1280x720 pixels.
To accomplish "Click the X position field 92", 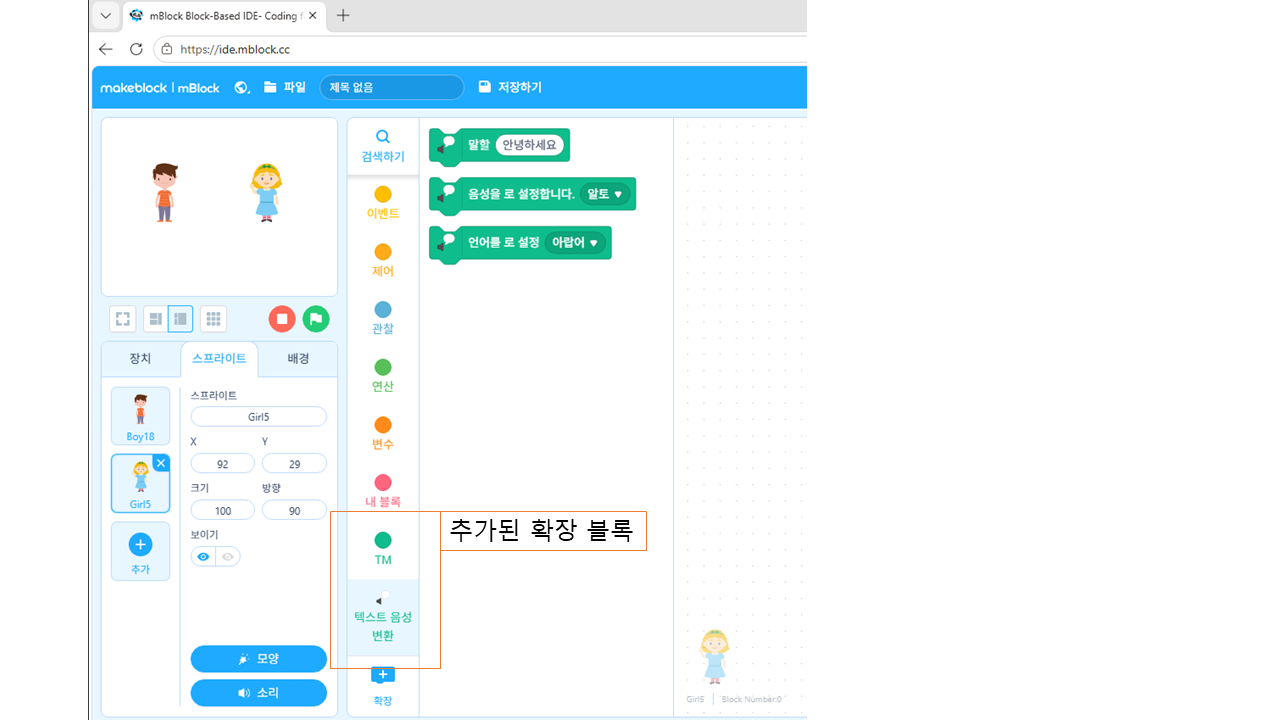I will click(x=223, y=464).
